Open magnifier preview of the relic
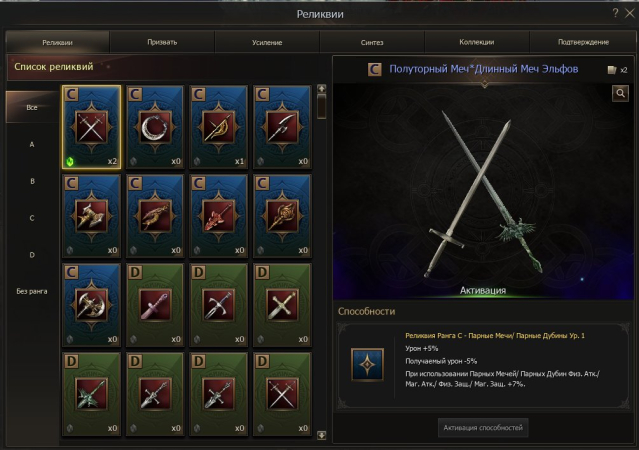Viewport: 639px width, 450px height. (x=620, y=93)
